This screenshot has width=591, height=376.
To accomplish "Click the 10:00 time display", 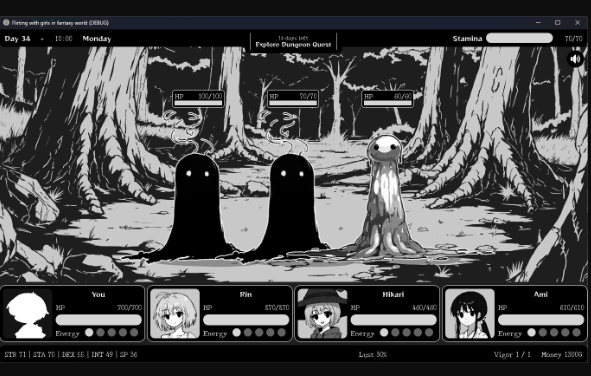I will [63, 38].
